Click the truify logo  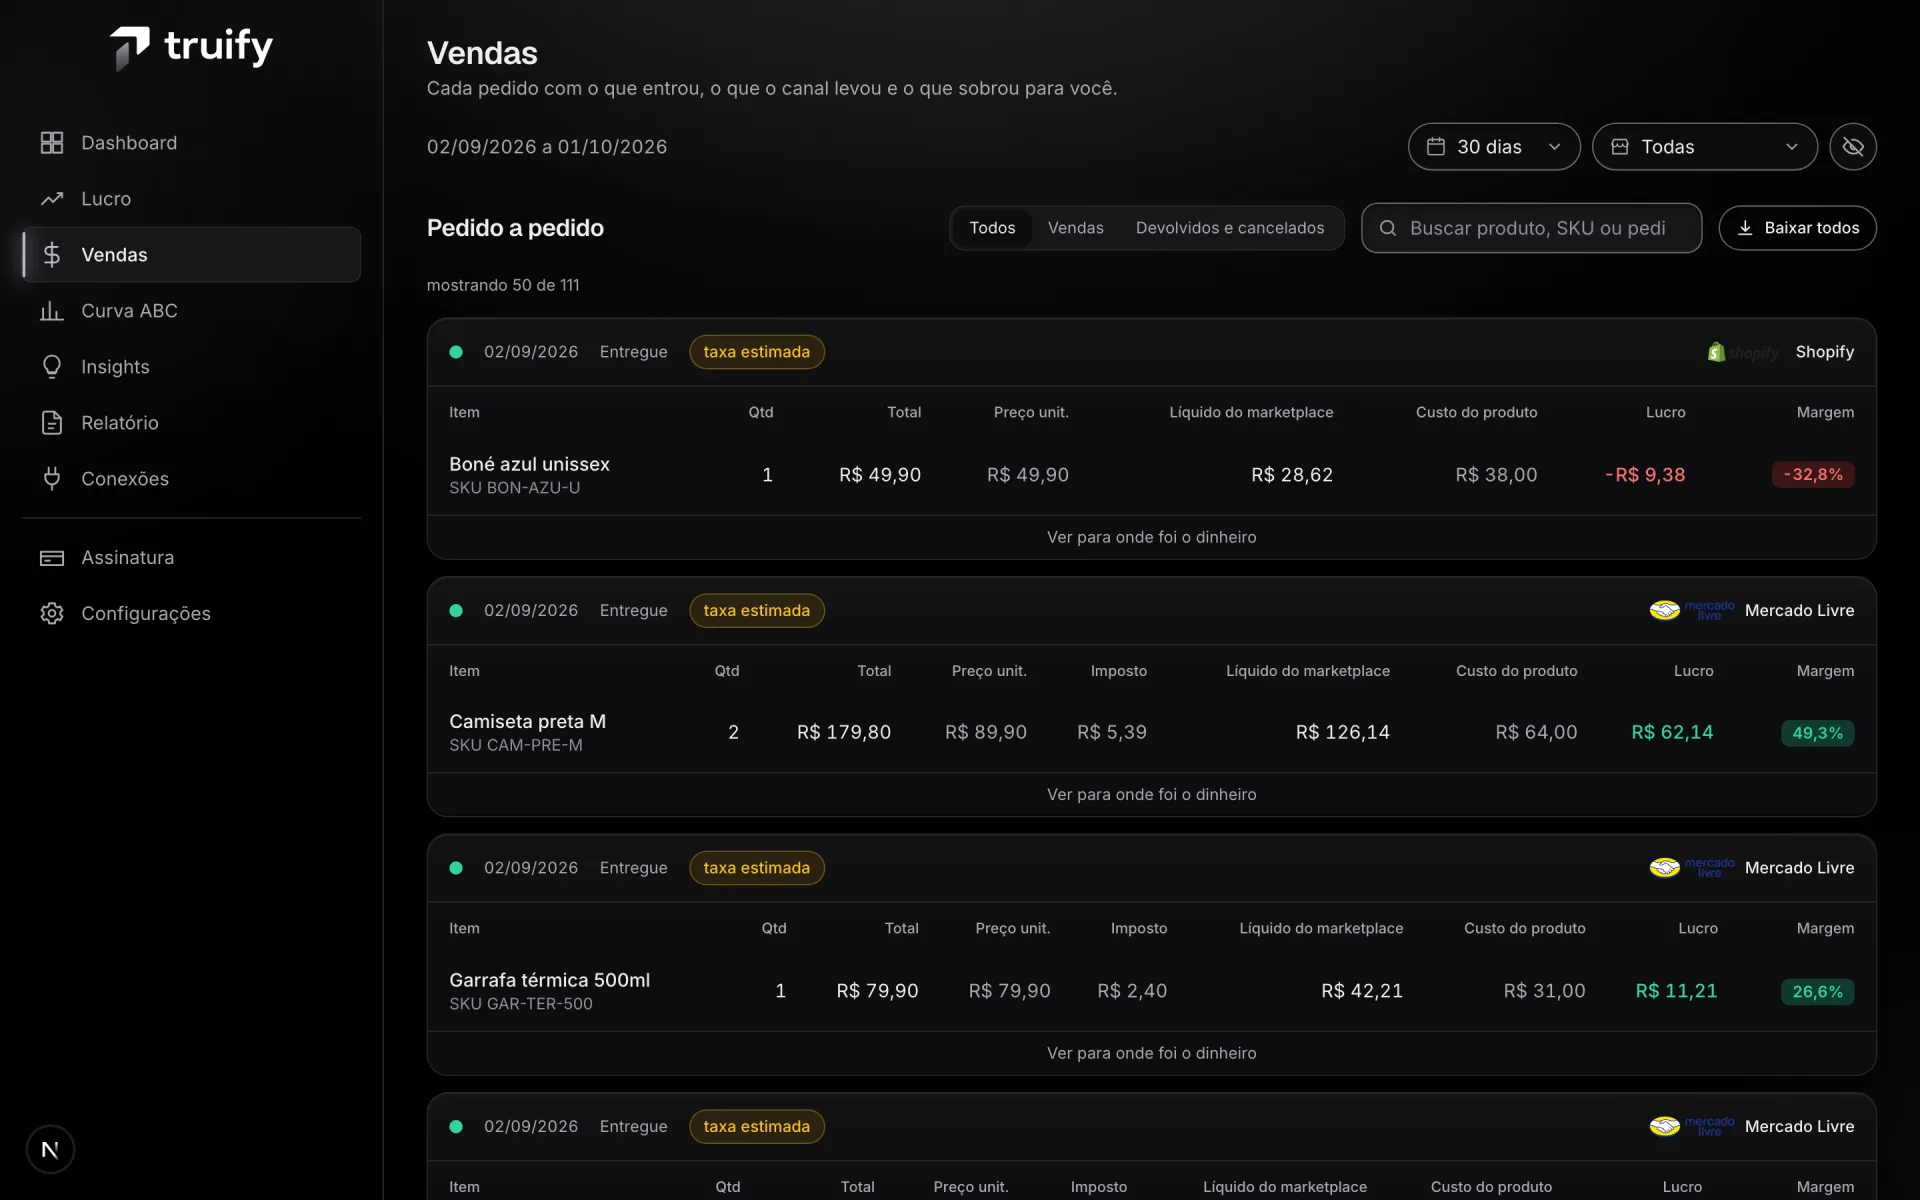191,47
